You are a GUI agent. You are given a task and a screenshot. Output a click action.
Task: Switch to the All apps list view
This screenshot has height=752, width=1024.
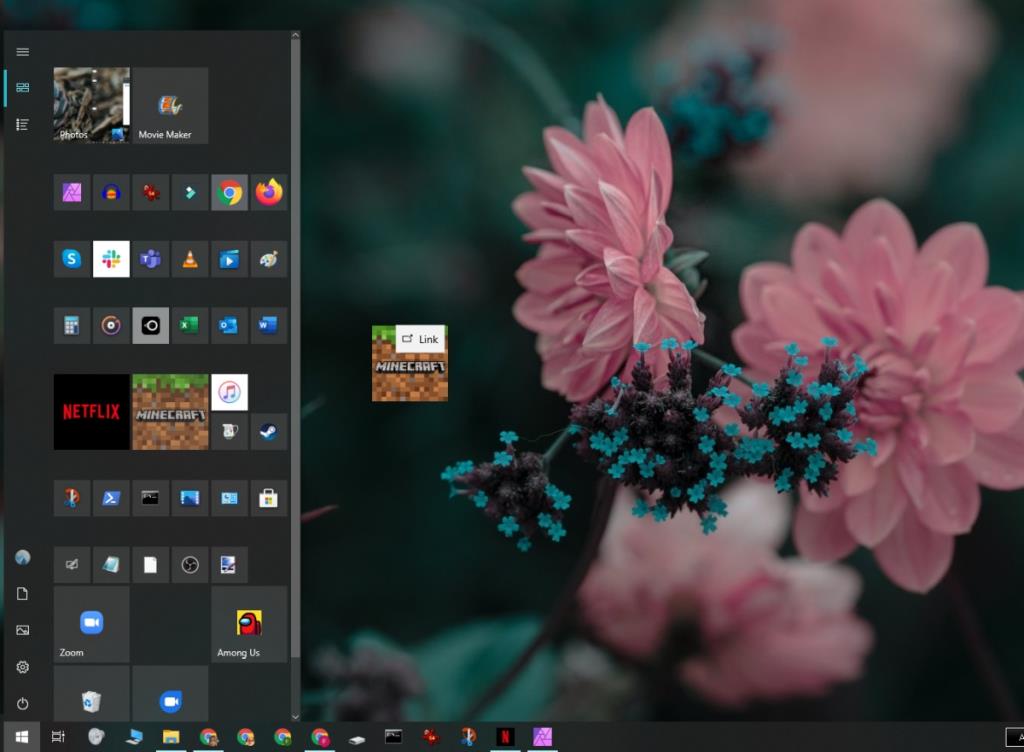pos(22,124)
